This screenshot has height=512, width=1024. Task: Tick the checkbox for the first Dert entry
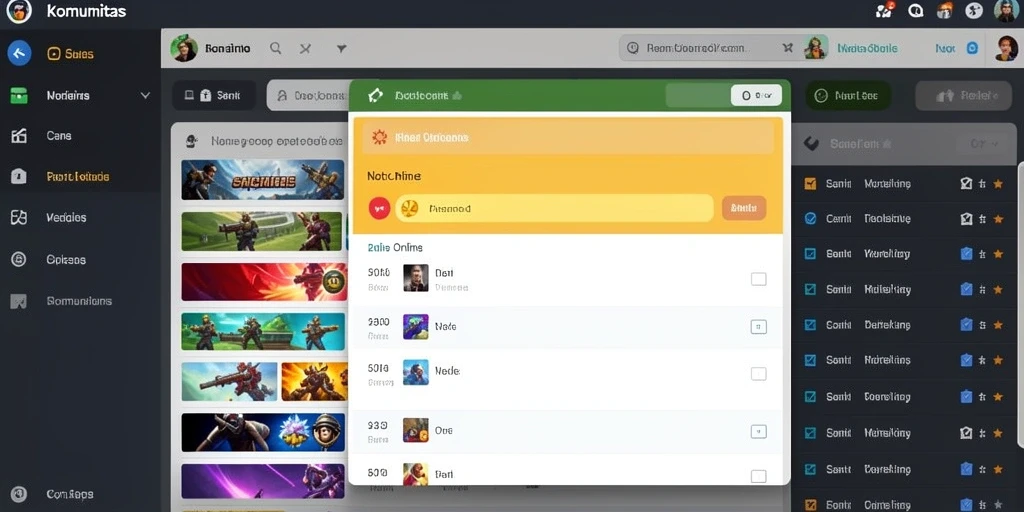coord(758,280)
